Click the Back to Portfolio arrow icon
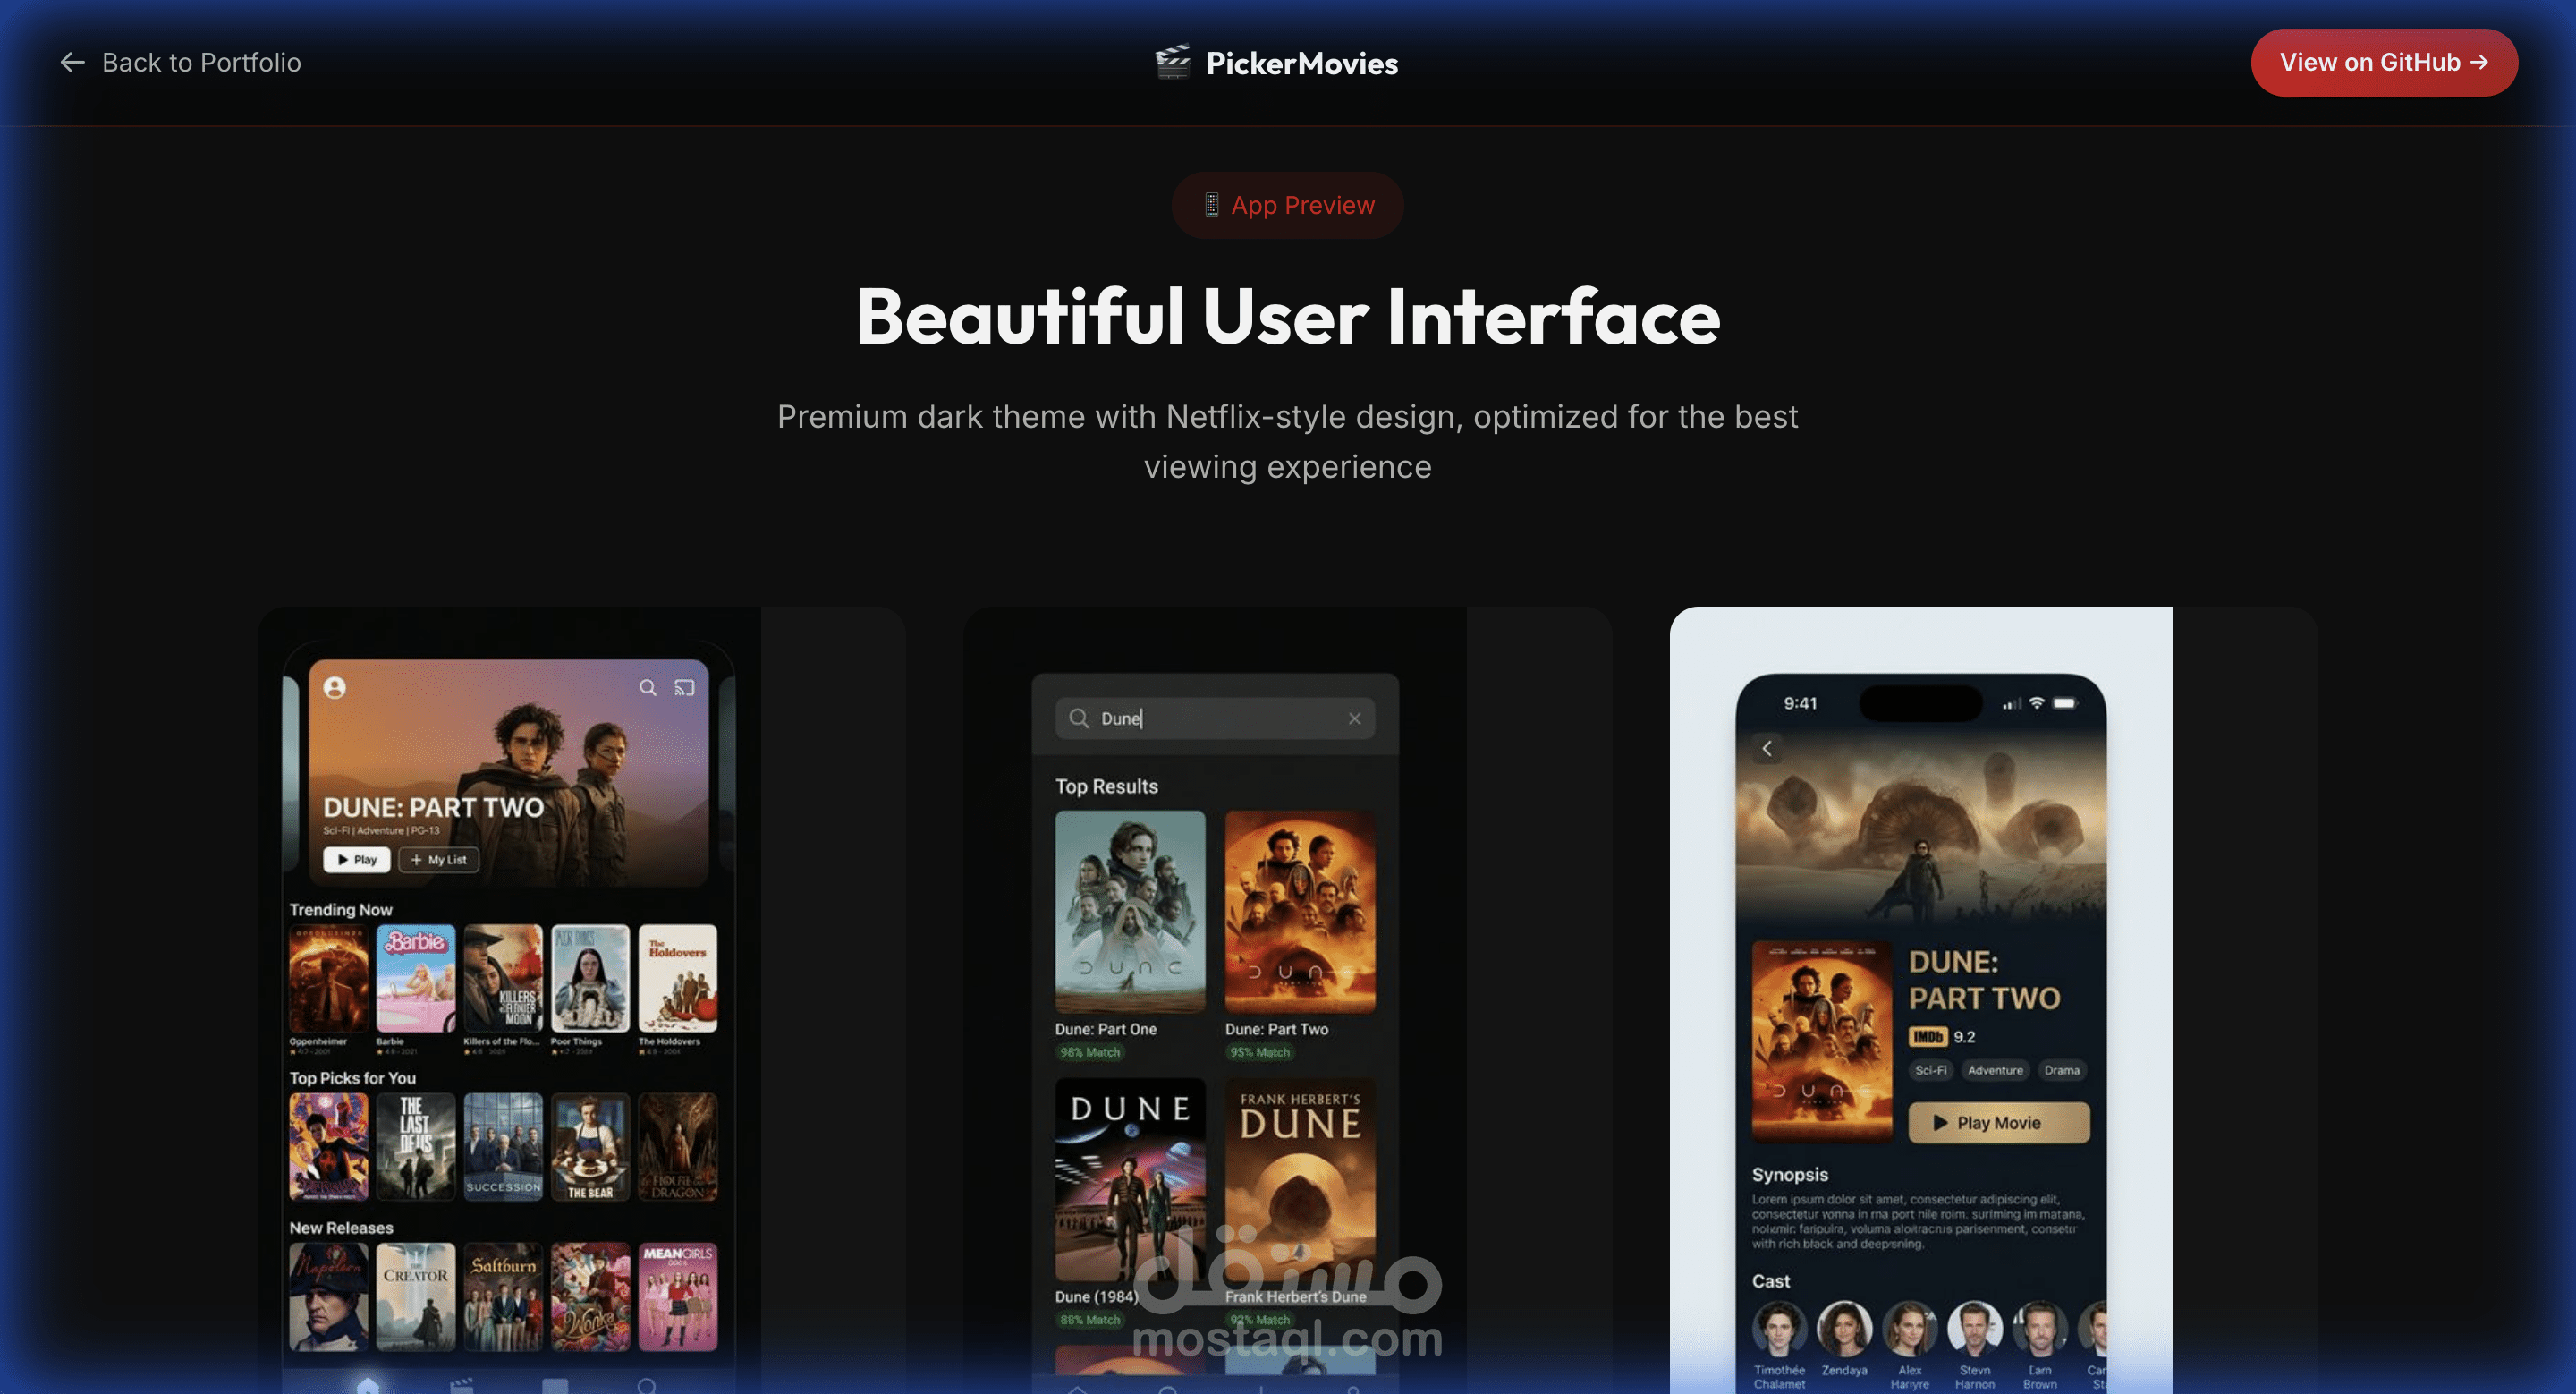 (72, 63)
